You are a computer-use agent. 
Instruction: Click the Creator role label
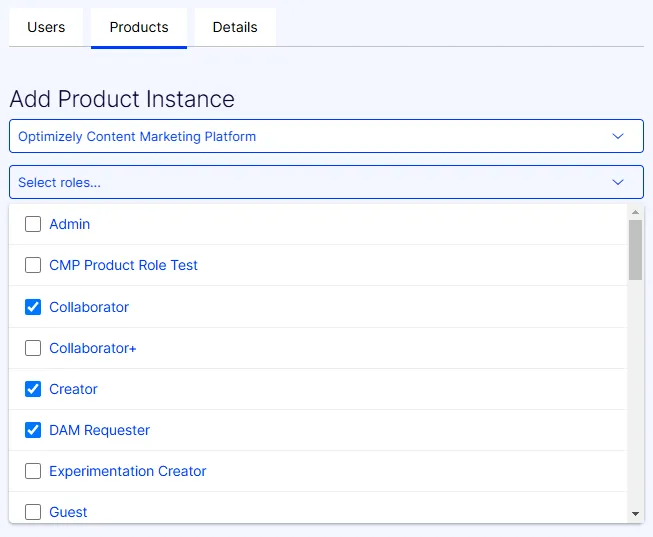(73, 389)
